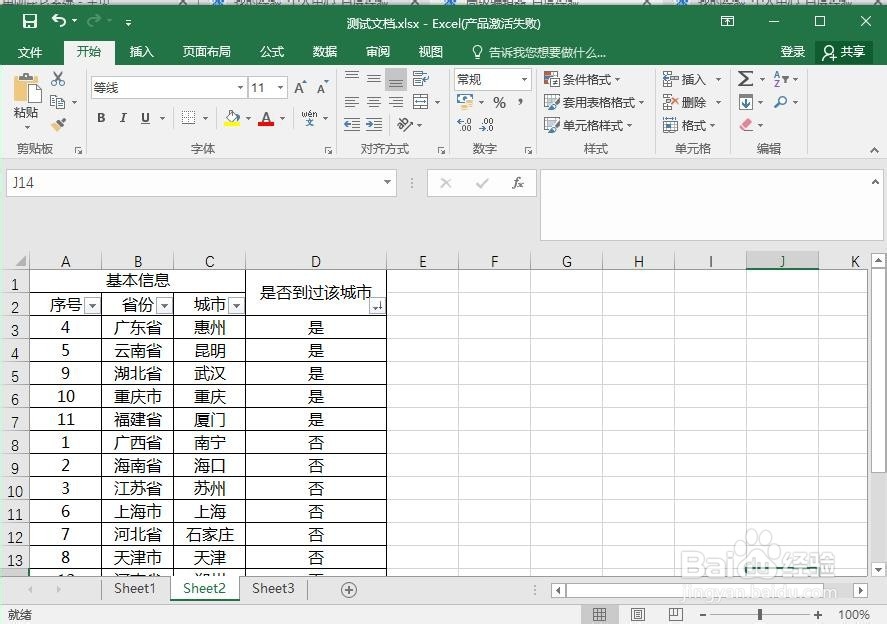The width and height of the screenshot is (887, 624).
Task: Apply percent style to the selection
Action: [497, 101]
